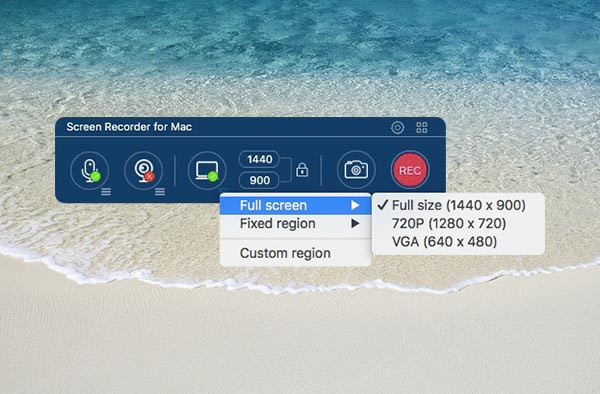Take a snapshot with the camera icon
The image size is (600, 394).
point(356,169)
